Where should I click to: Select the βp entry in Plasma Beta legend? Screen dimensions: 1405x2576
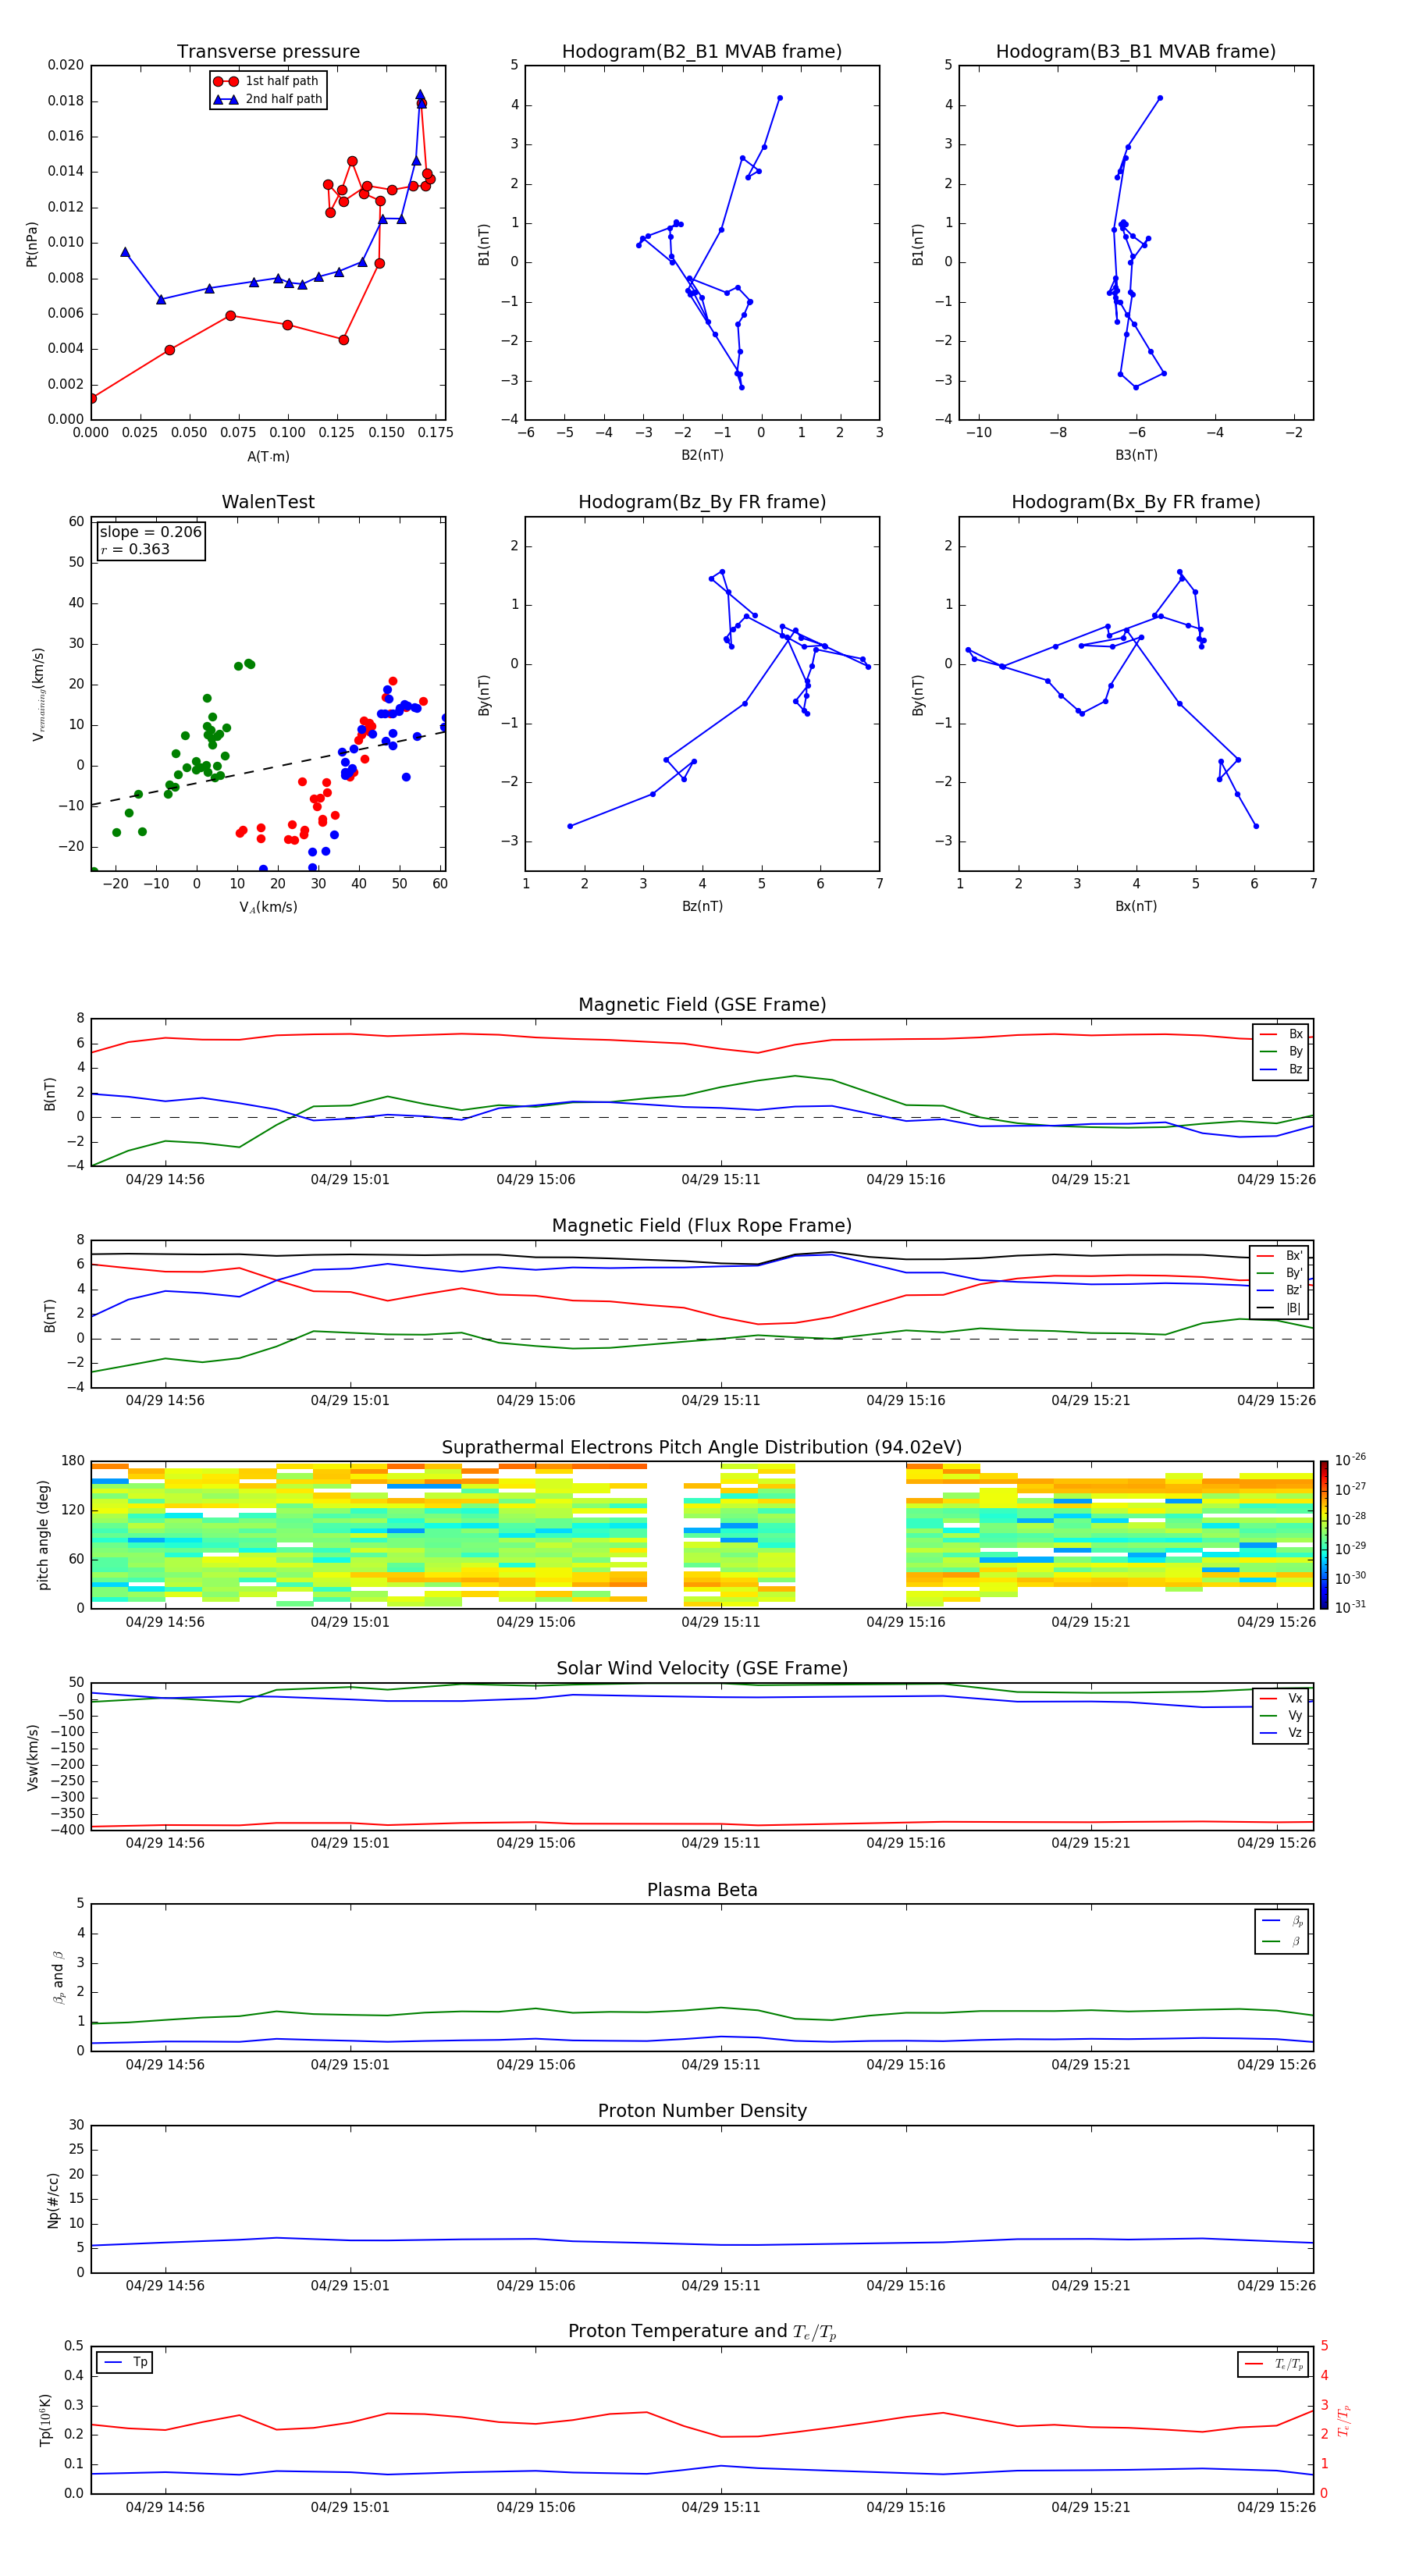(x=1283, y=1921)
